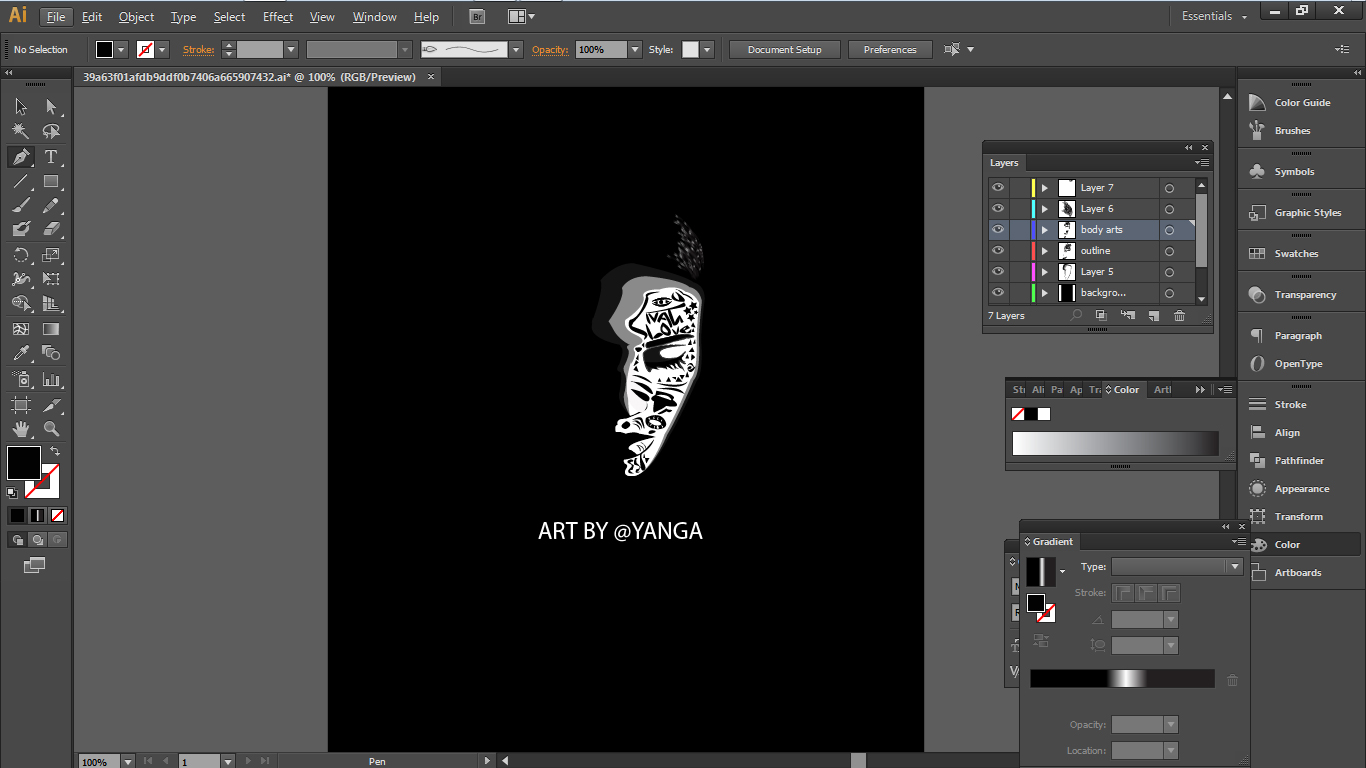The height and width of the screenshot is (768, 1366).
Task: Create new layer in Layers panel
Action: tap(1153, 316)
